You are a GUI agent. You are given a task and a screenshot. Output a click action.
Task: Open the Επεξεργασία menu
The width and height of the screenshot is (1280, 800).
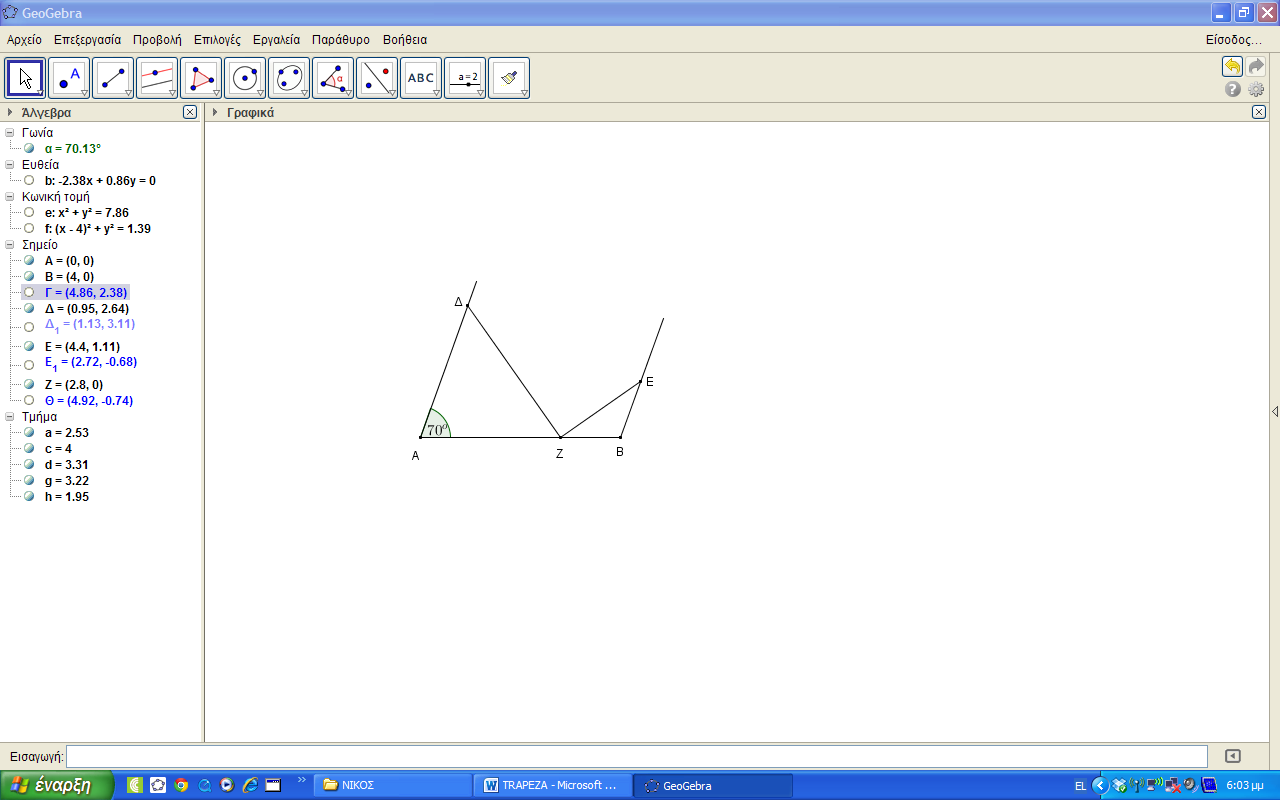coord(87,40)
